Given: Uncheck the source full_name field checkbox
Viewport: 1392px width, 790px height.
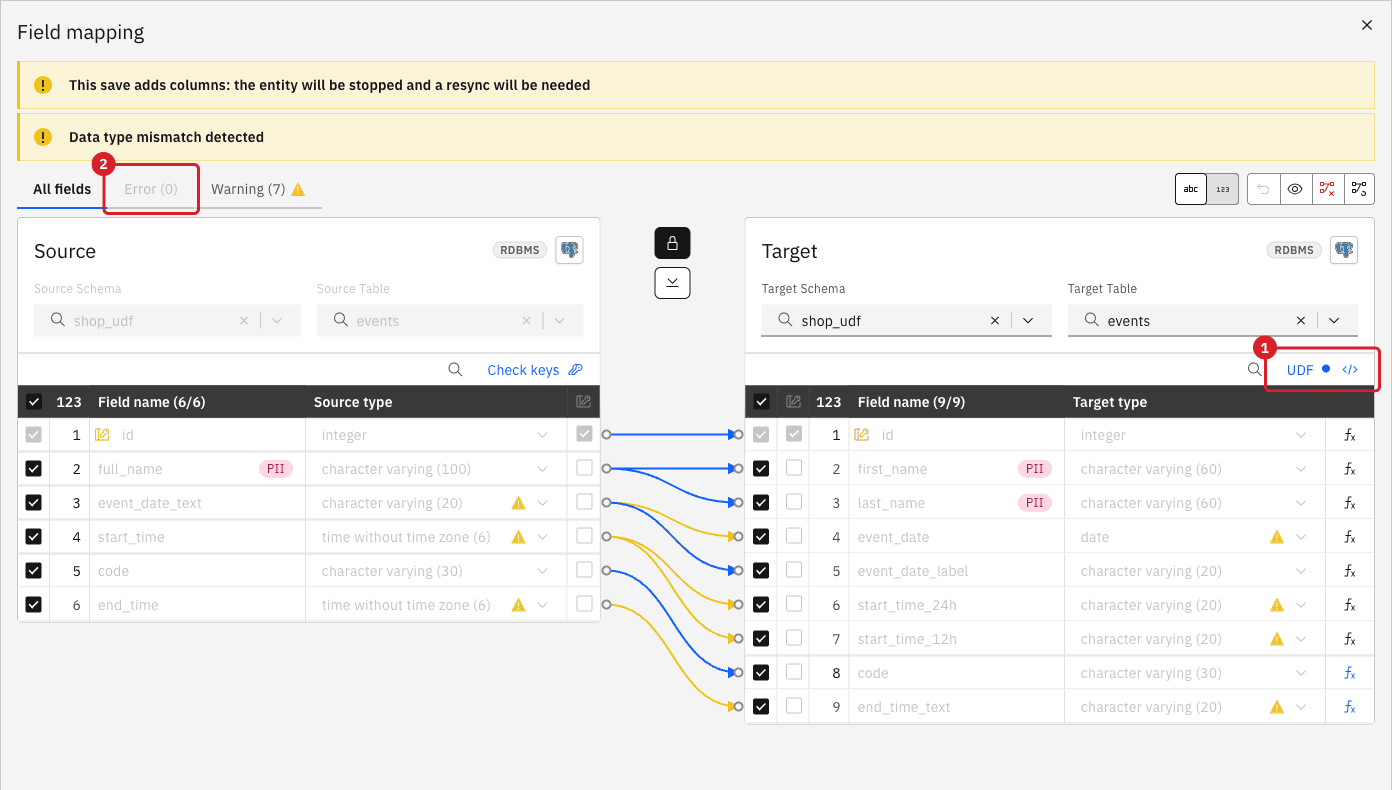Looking at the screenshot, I should (x=34, y=469).
